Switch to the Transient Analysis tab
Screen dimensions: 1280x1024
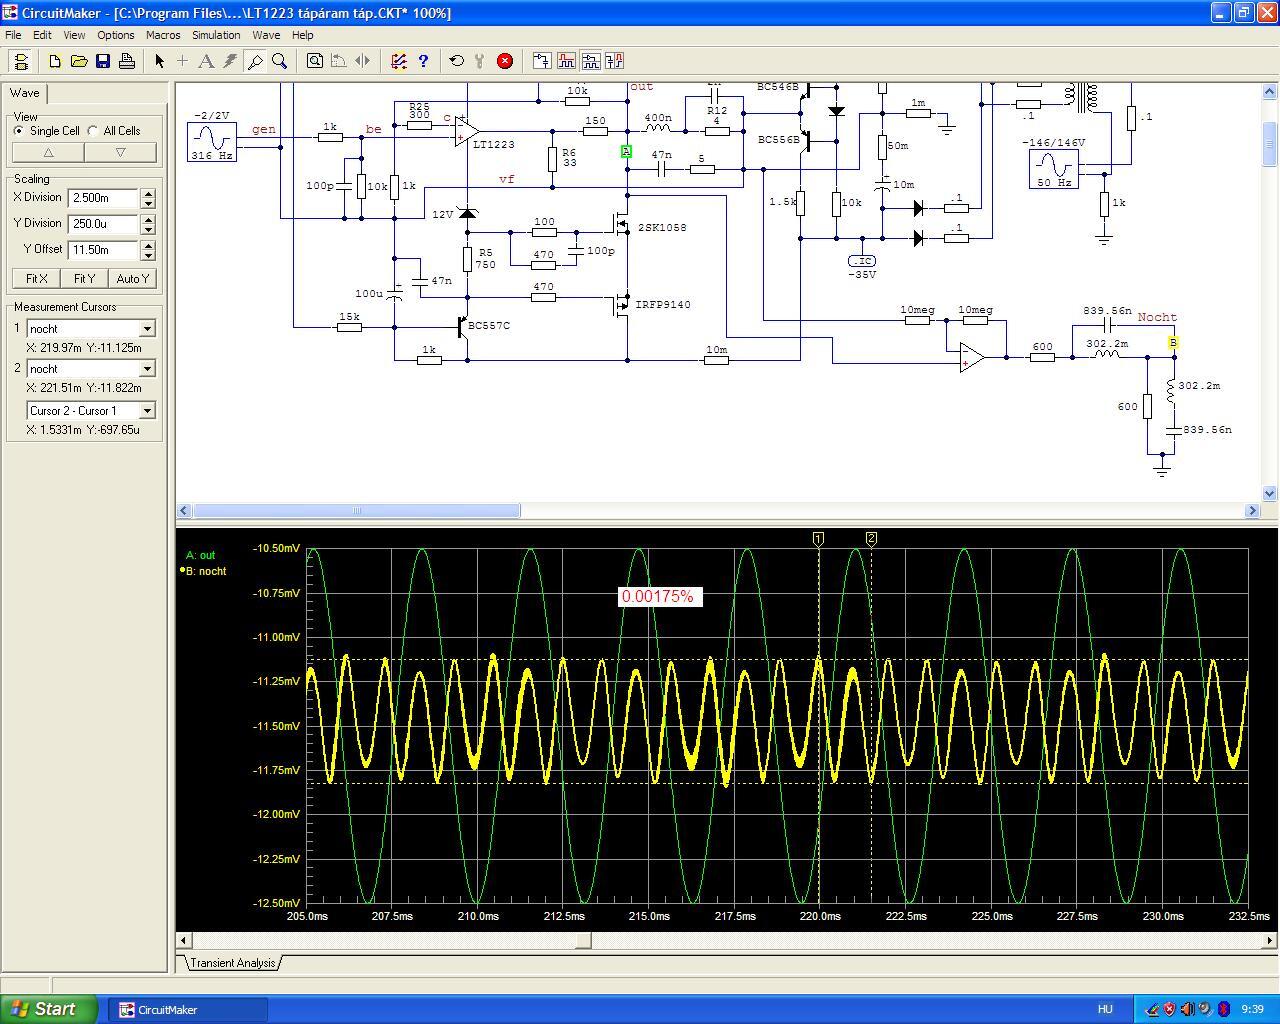click(232, 963)
